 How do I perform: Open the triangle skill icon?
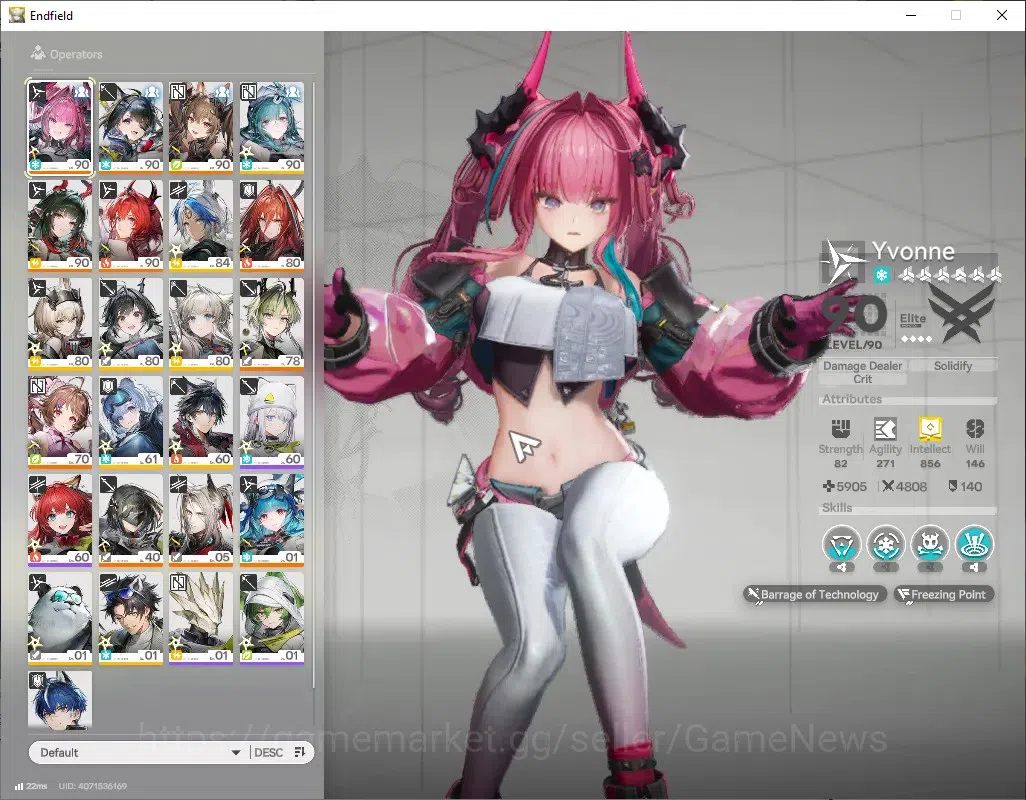tap(841, 544)
